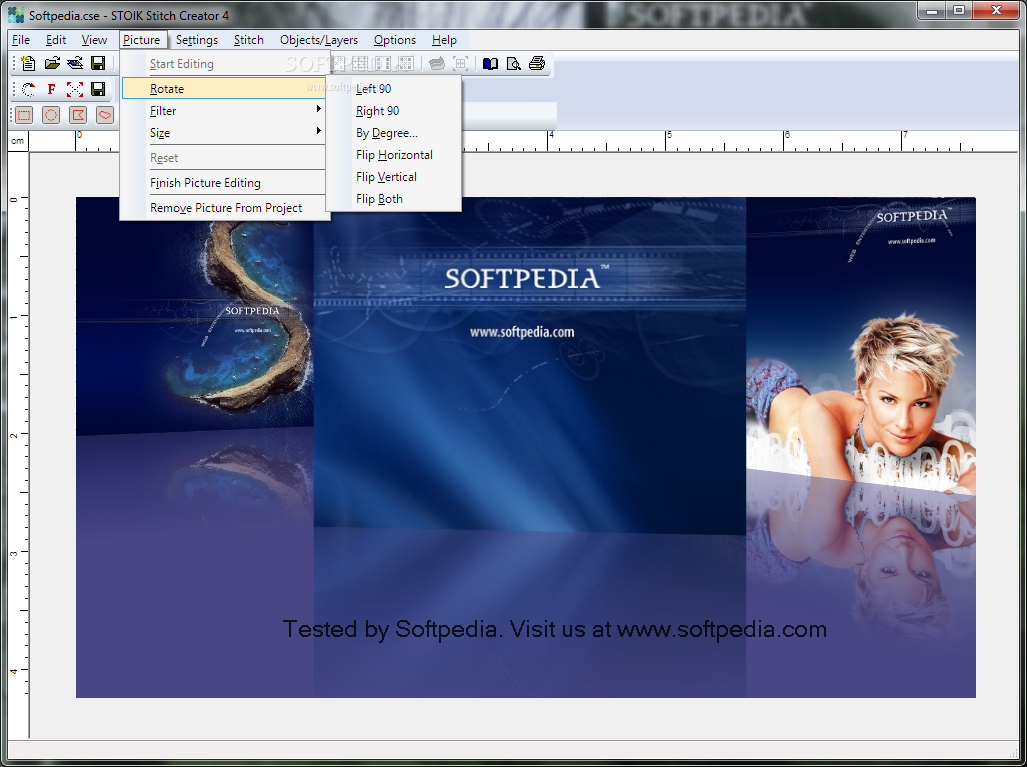
Task: Expand the Filter submenu
Action: (x=224, y=111)
